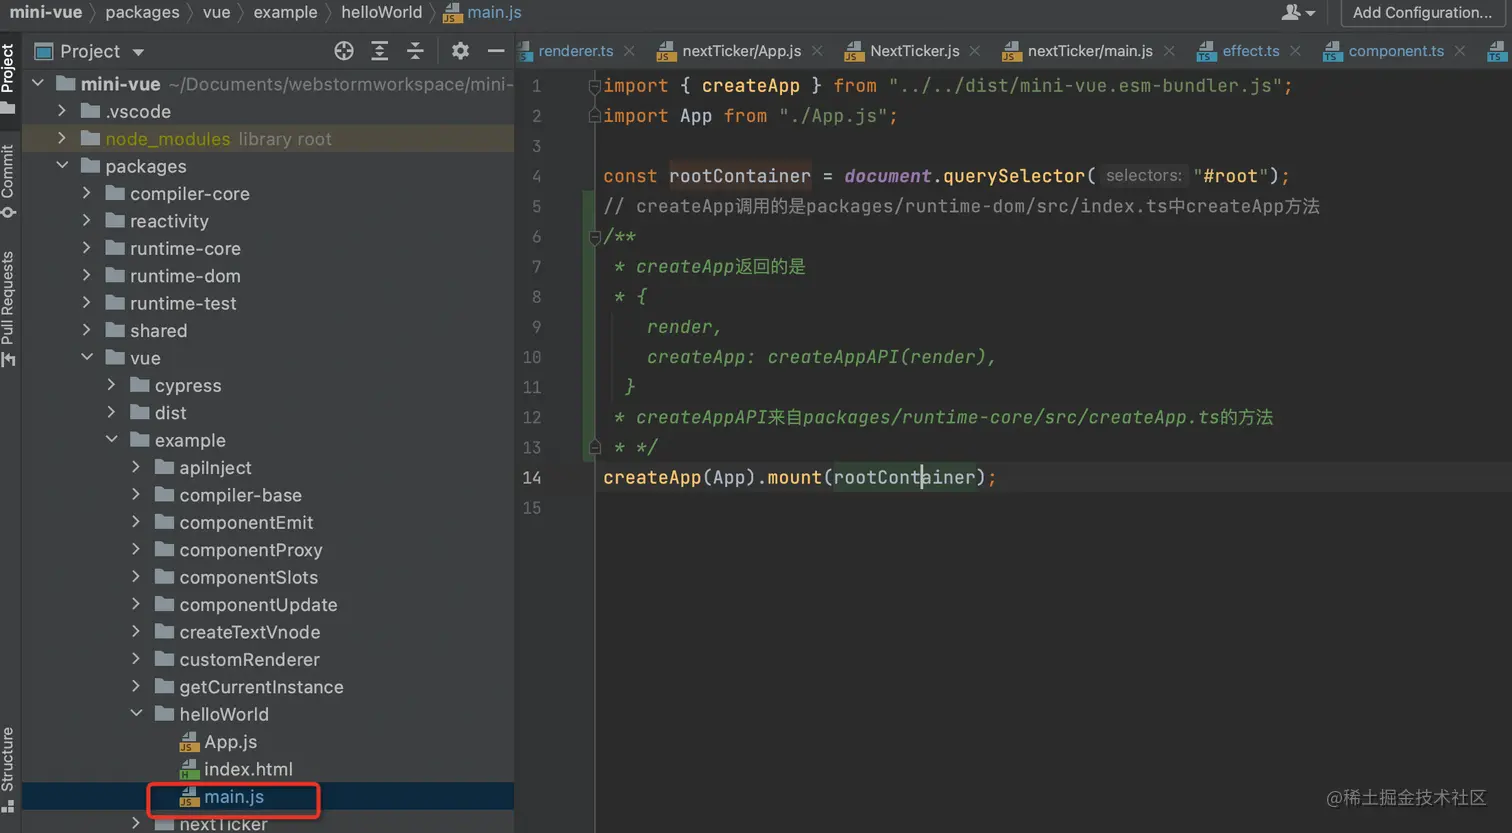
Task: Close the NextTicker.js tab
Action: click(x=975, y=51)
